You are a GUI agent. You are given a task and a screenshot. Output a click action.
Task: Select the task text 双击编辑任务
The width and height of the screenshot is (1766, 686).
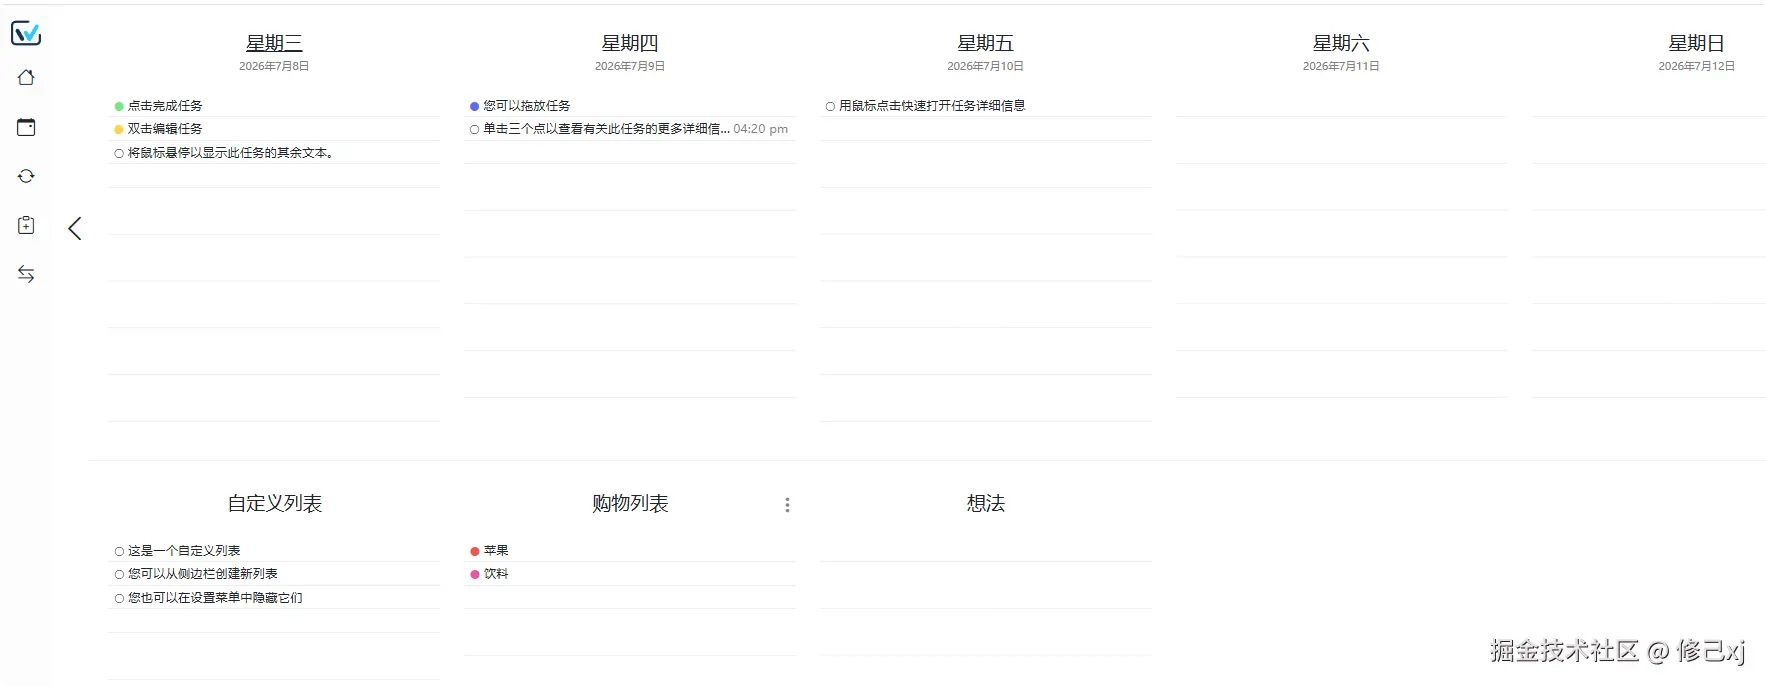(165, 129)
